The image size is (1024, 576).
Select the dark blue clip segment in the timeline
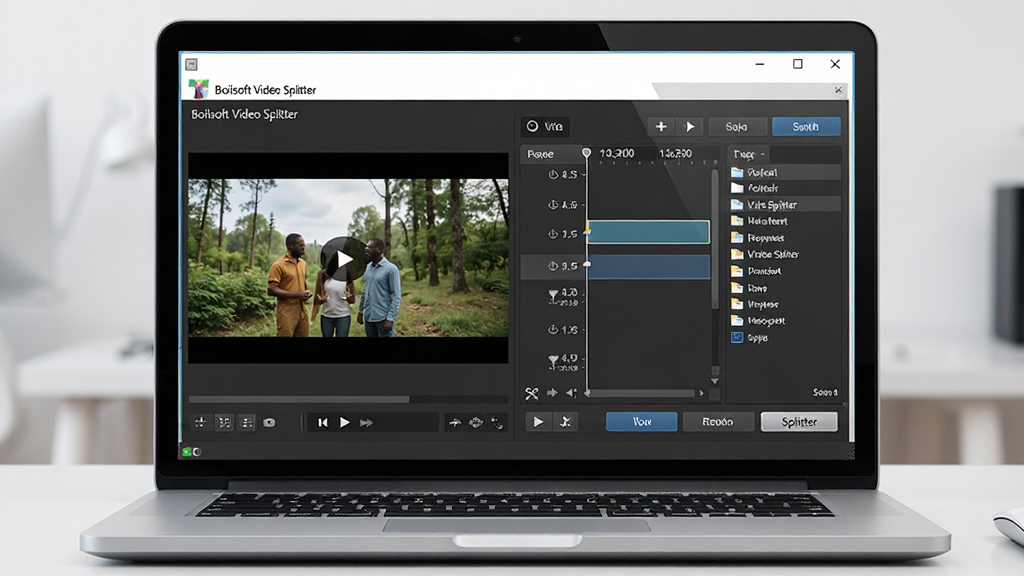click(x=648, y=267)
